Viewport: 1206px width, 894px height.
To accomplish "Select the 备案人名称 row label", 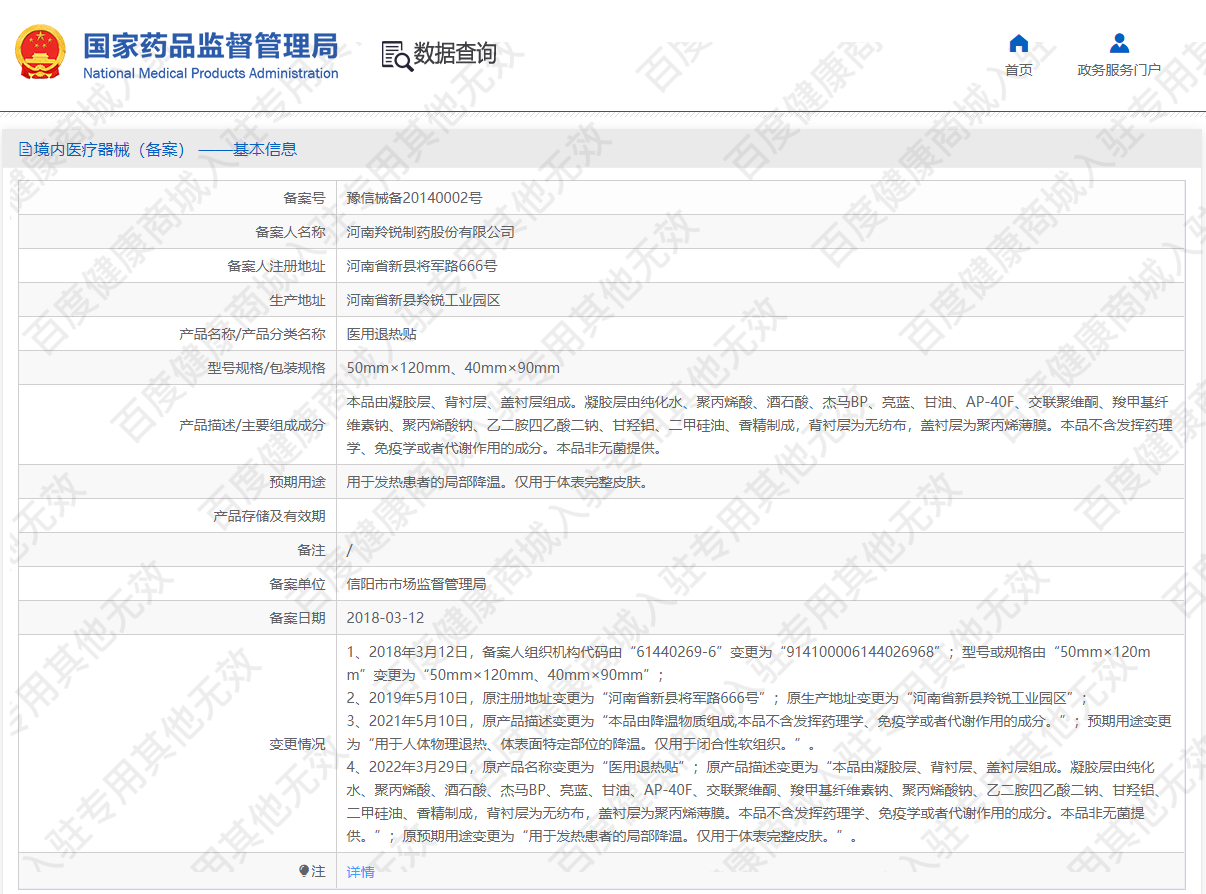I will coord(291,232).
